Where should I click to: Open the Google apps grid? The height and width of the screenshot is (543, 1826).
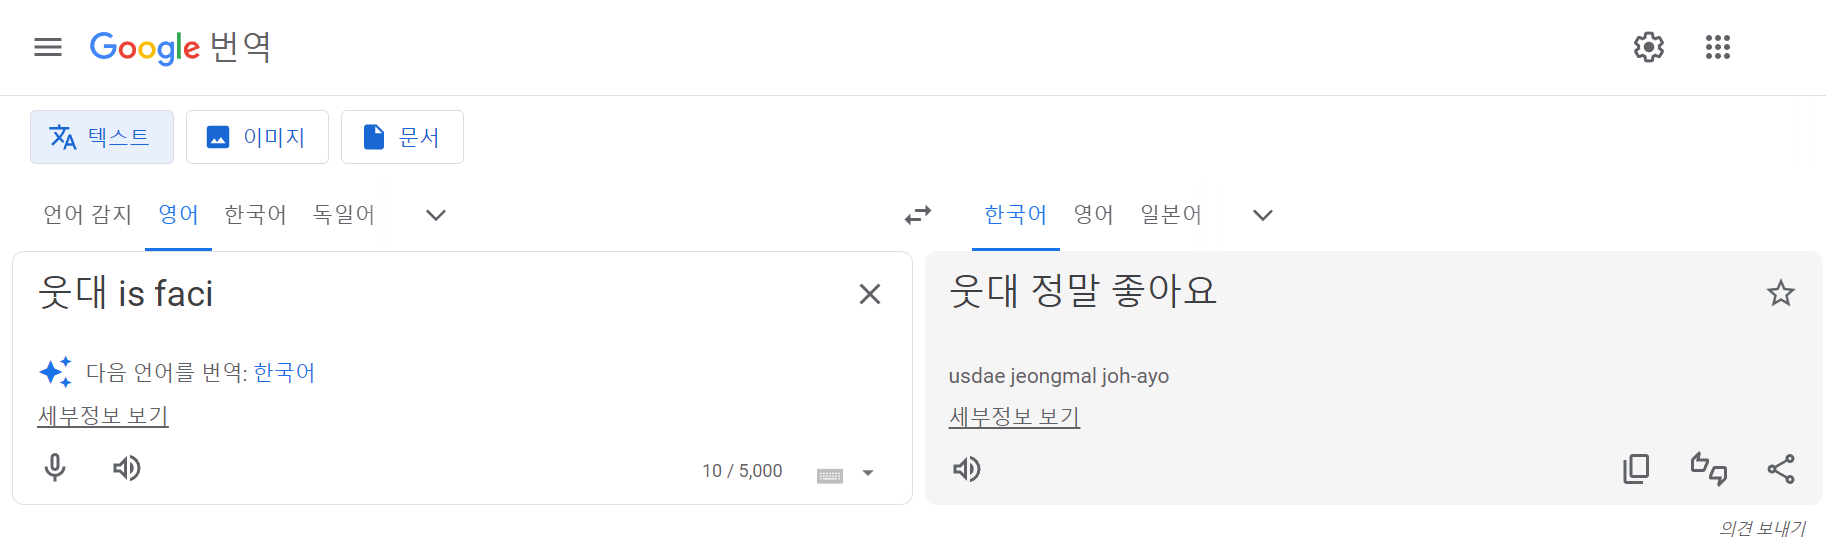tap(1717, 47)
